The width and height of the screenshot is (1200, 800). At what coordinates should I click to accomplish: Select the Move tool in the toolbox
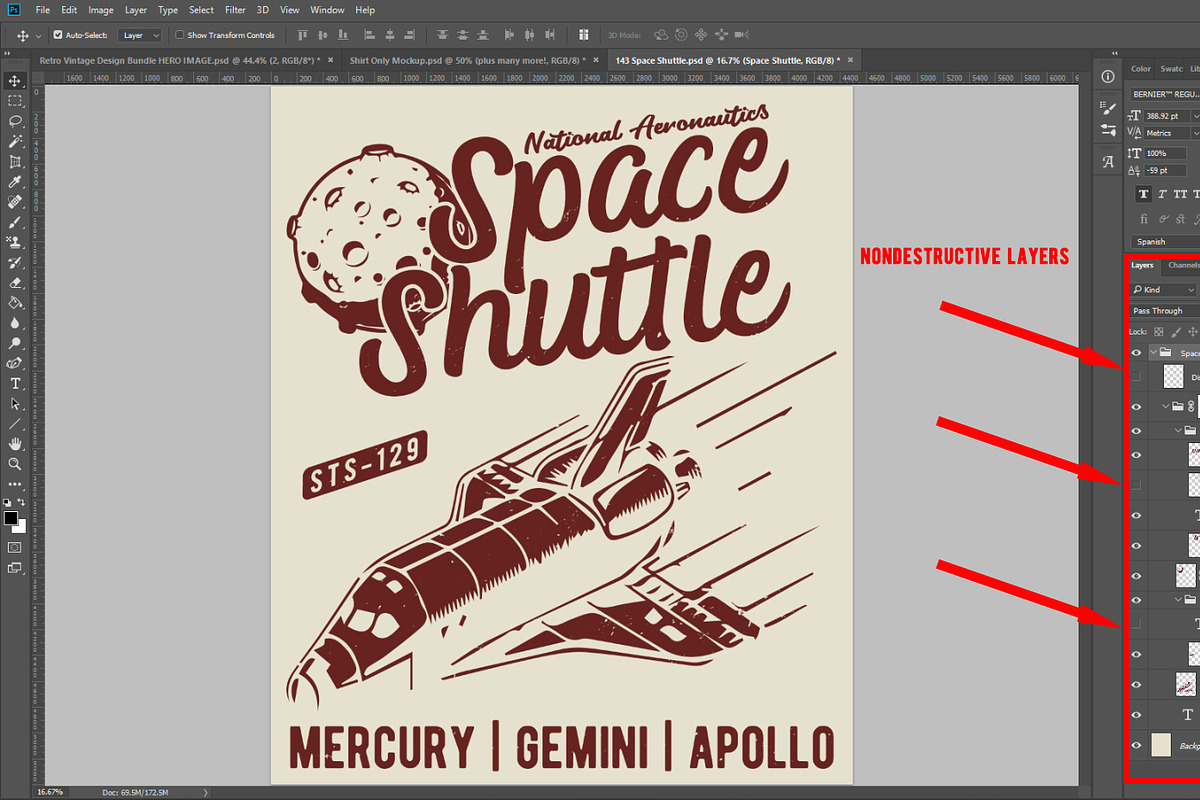tap(15, 81)
